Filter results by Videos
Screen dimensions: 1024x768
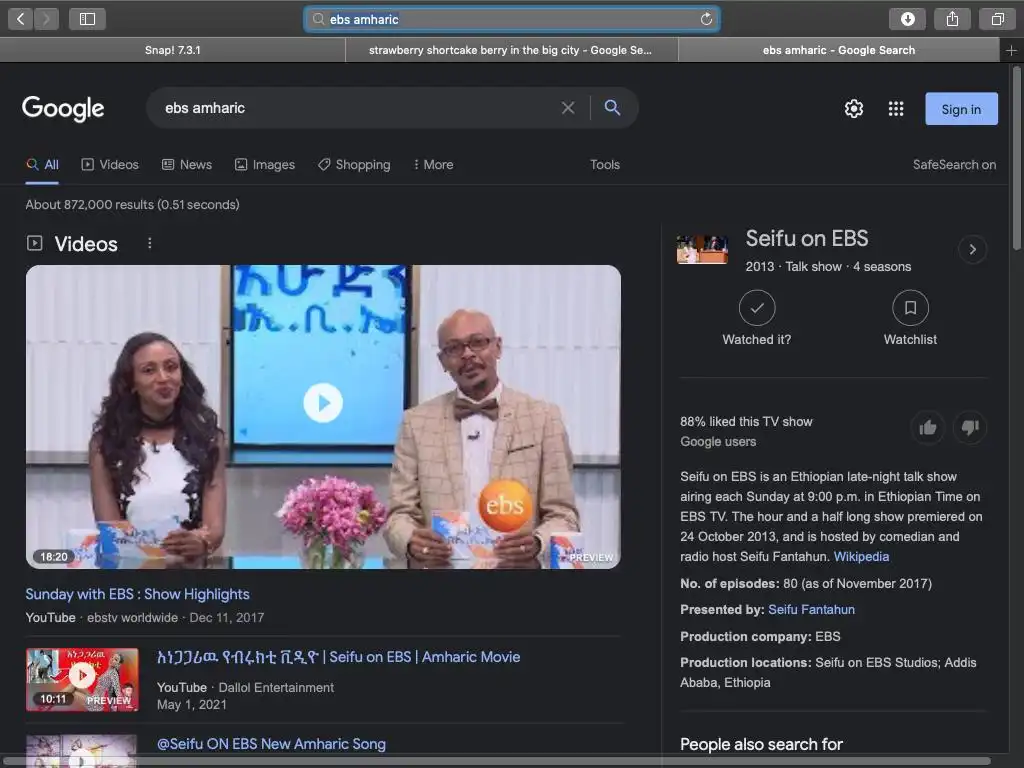point(110,165)
